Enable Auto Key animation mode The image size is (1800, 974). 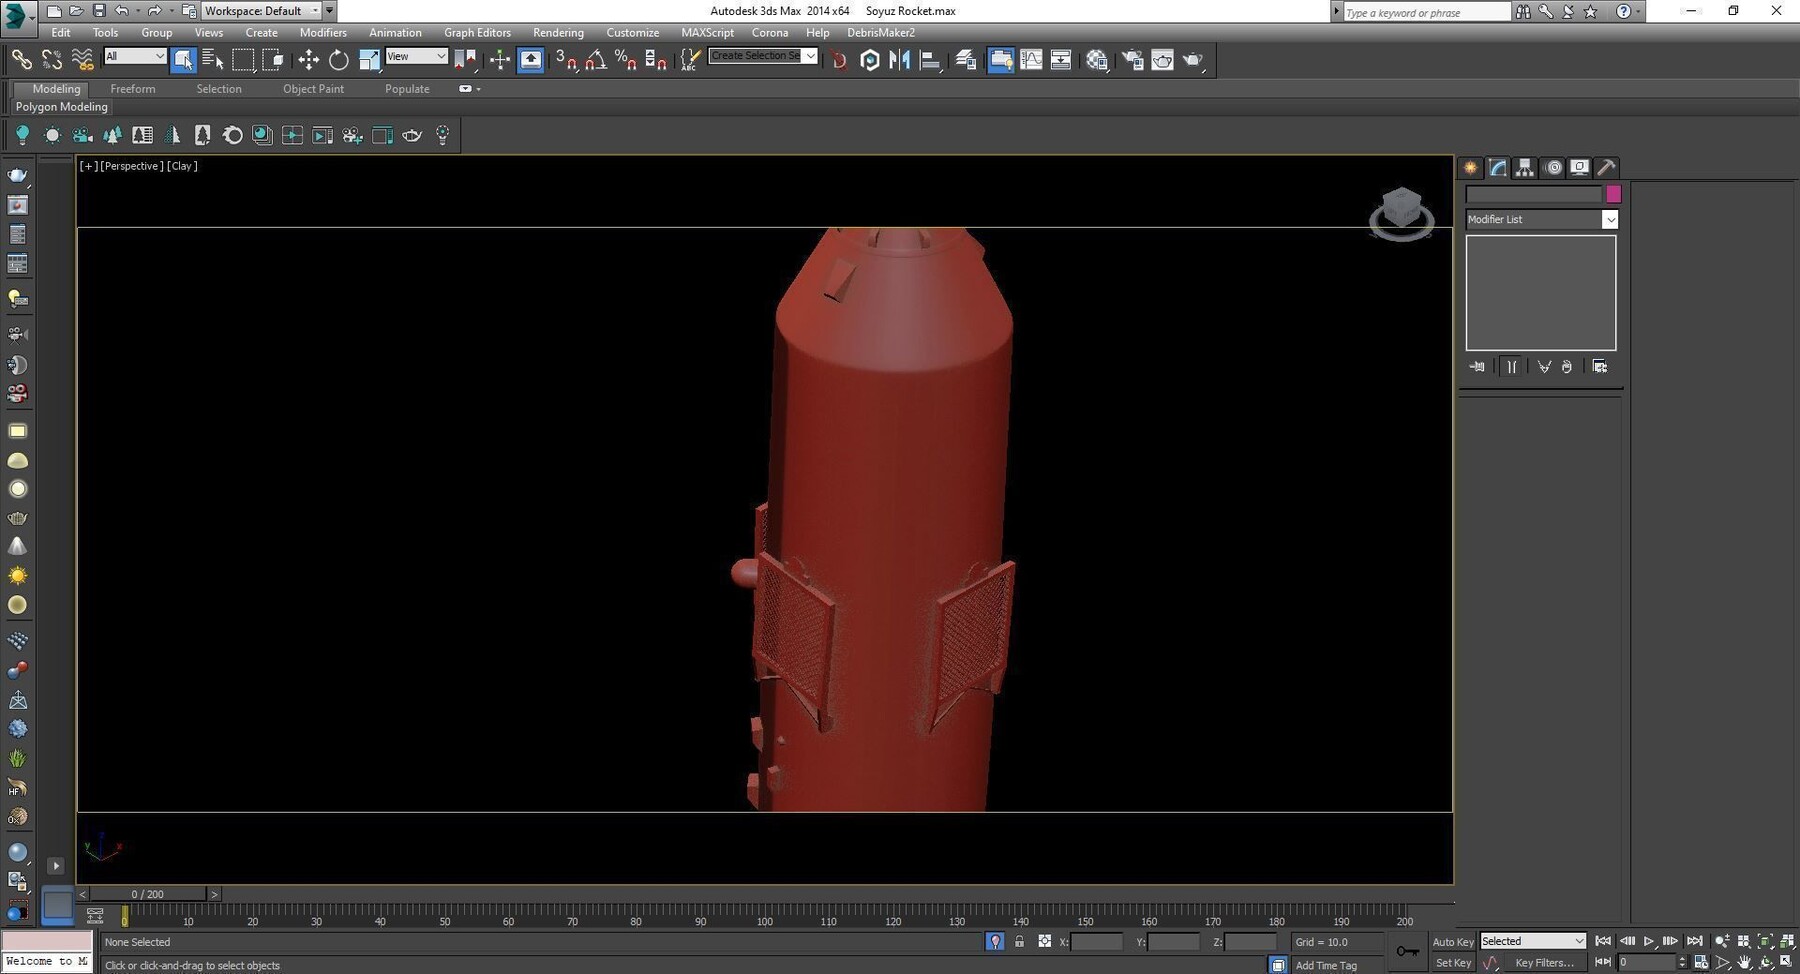pos(1452,941)
